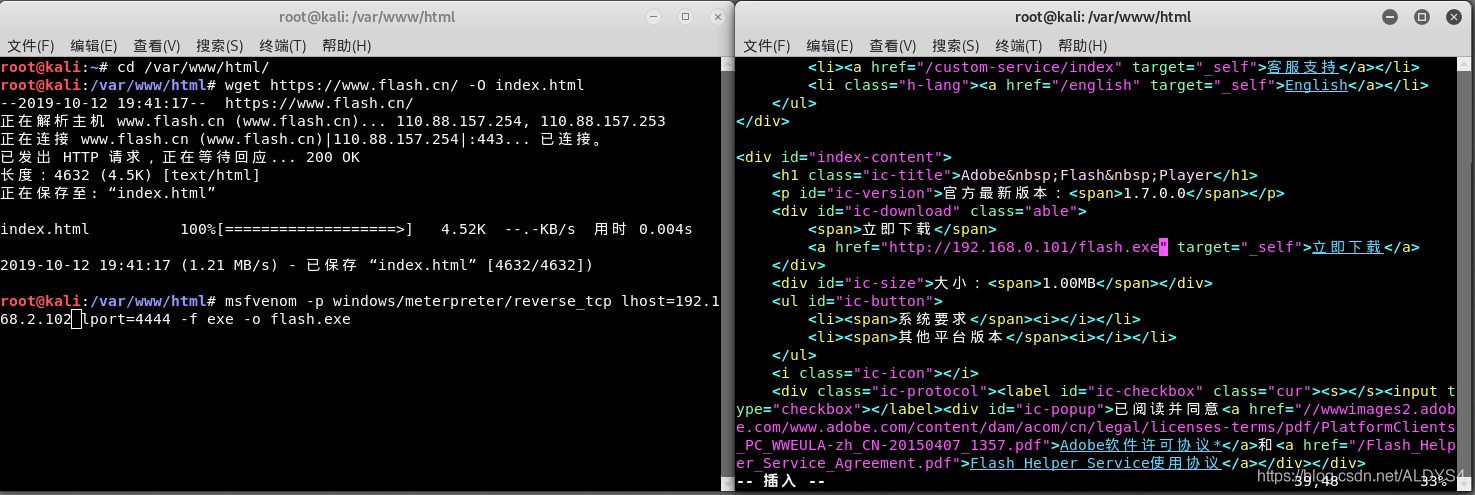The width and height of the screenshot is (1475, 495).
Task: Maximize the right terminal window
Action: coord(1421,17)
